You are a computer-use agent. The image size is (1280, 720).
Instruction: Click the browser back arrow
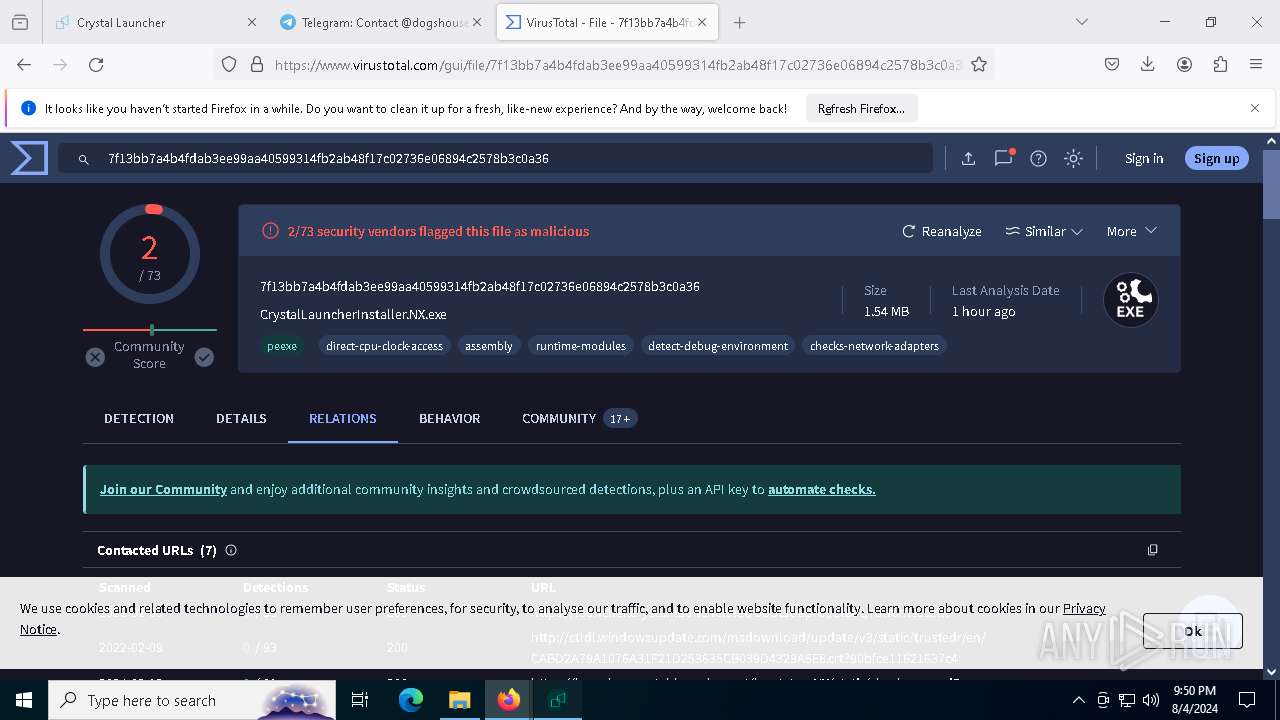[x=24, y=64]
